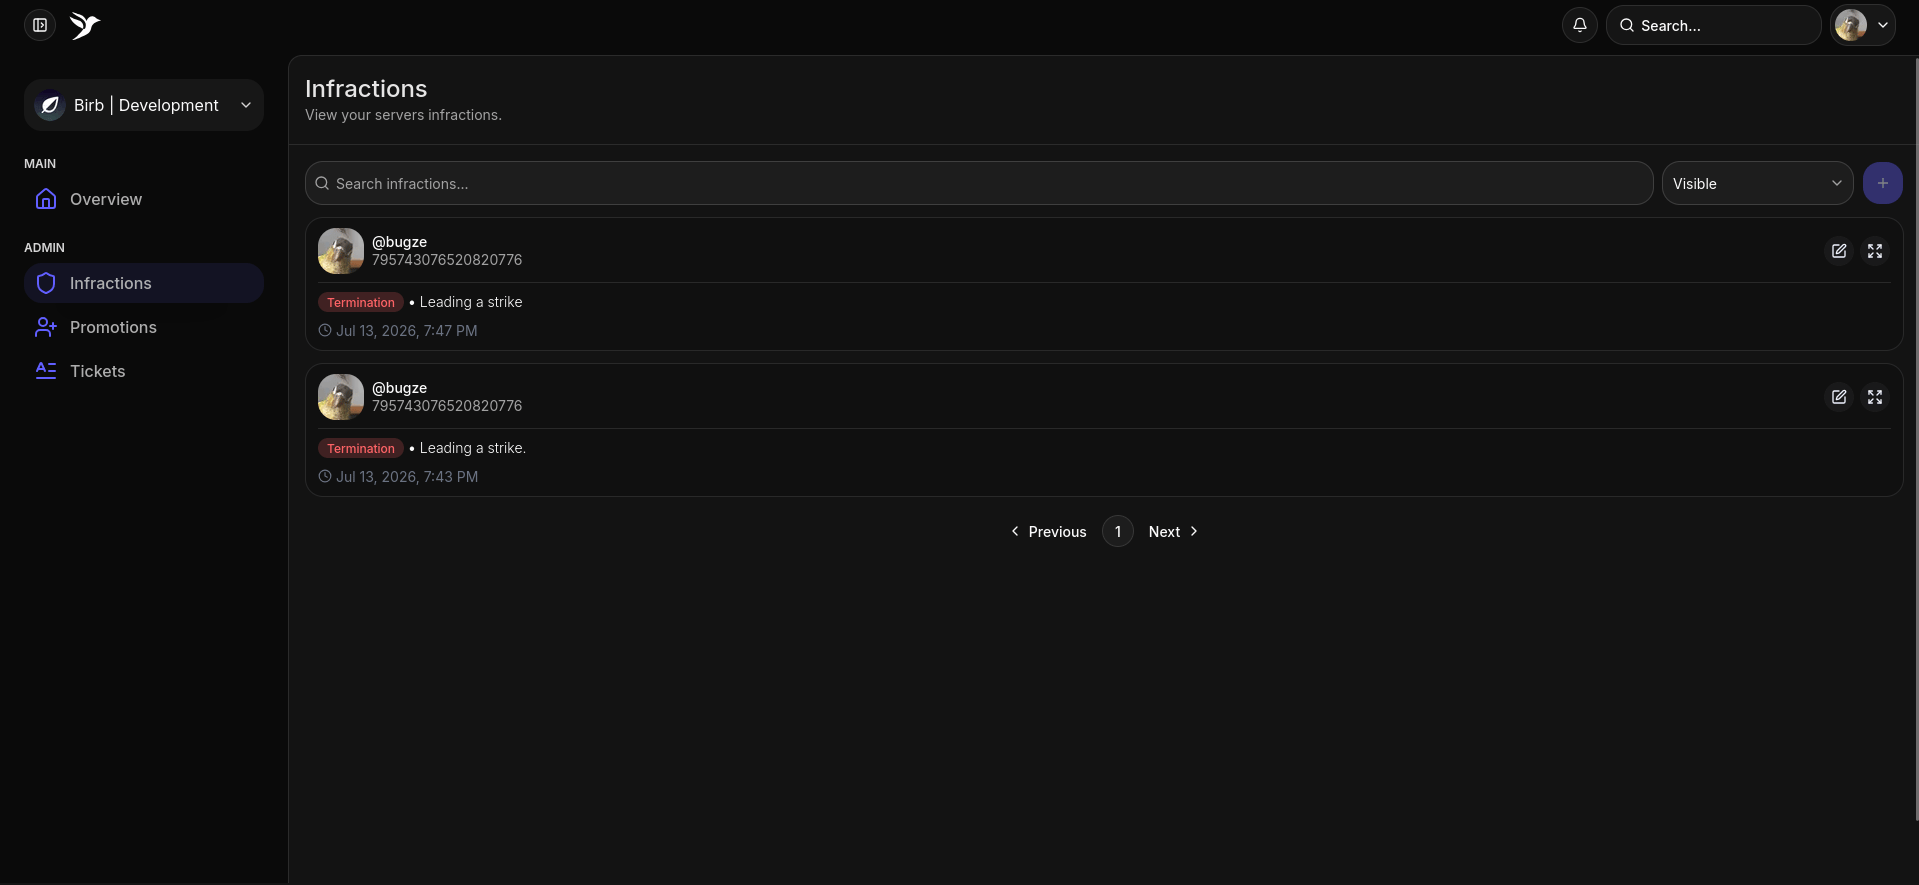Image resolution: width=1919 pixels, height=885 pixels.
Task: Select page 1 in pagination
Action: click(1118, 531)
